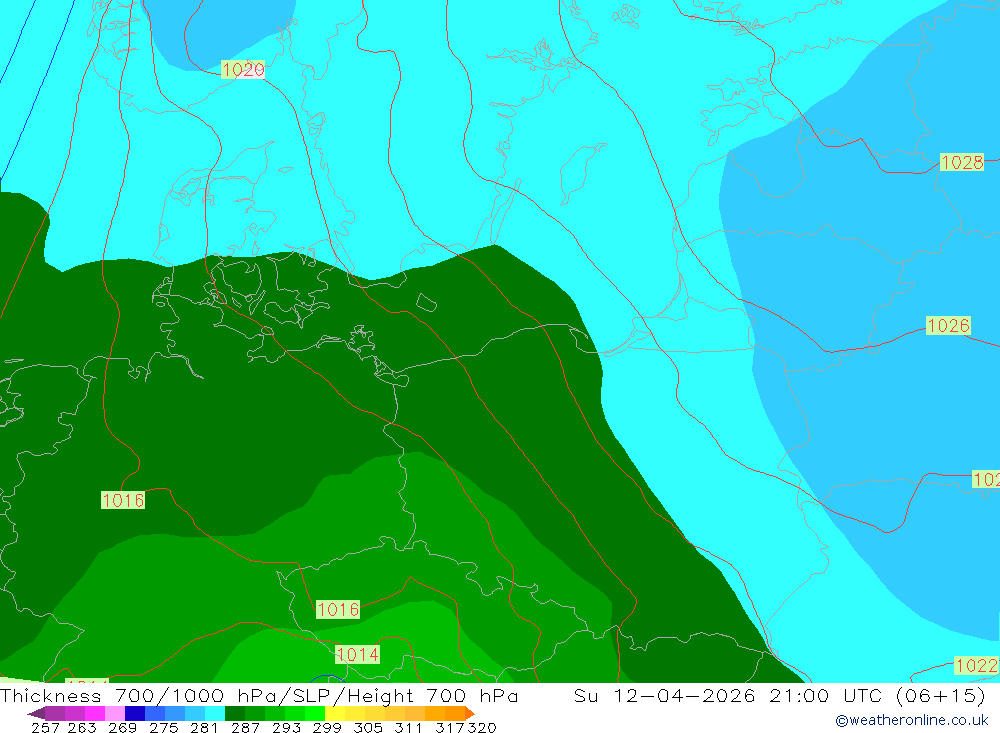Click the 281 legend value

[204, 727]
